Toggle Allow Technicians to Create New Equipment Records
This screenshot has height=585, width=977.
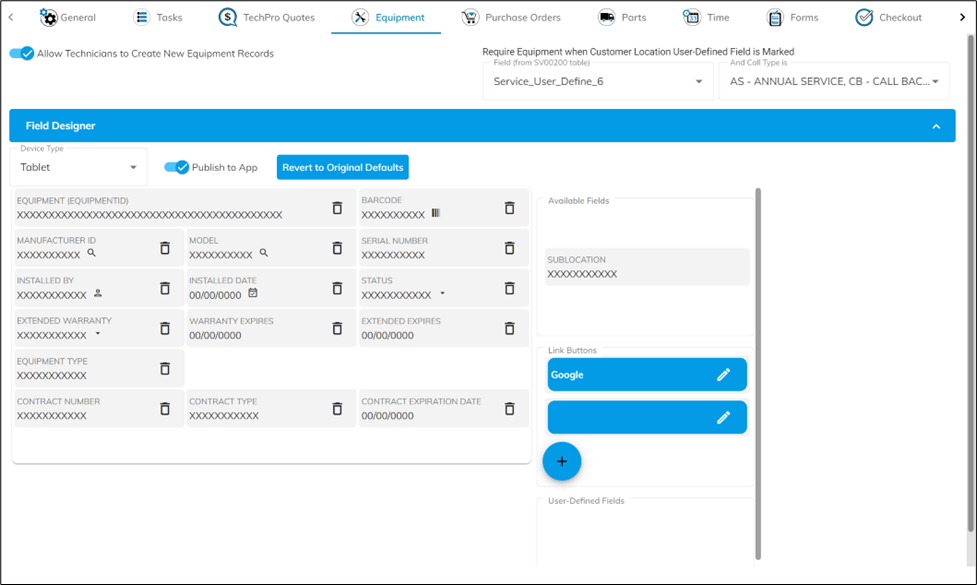(22, 54)
